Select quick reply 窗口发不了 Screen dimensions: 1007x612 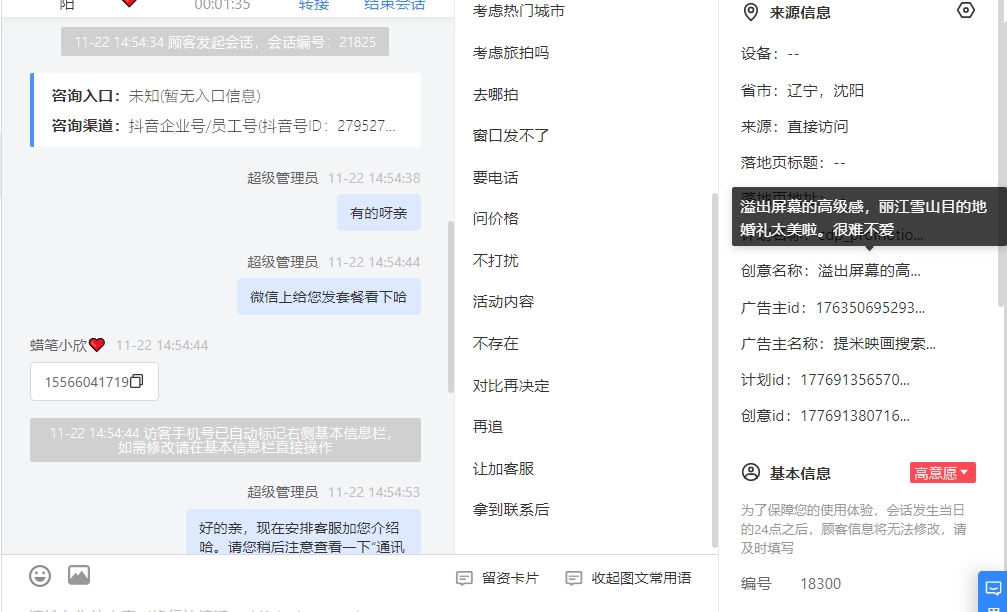(511, 136)
